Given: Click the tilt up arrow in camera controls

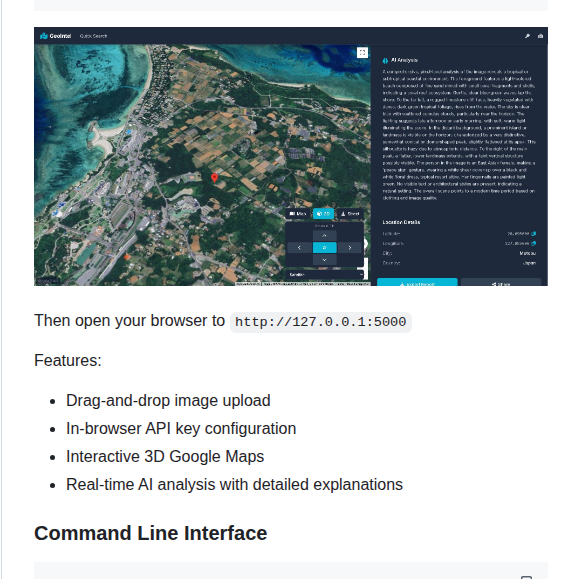Looking at the screenshot, I should [x=324, y=236].
